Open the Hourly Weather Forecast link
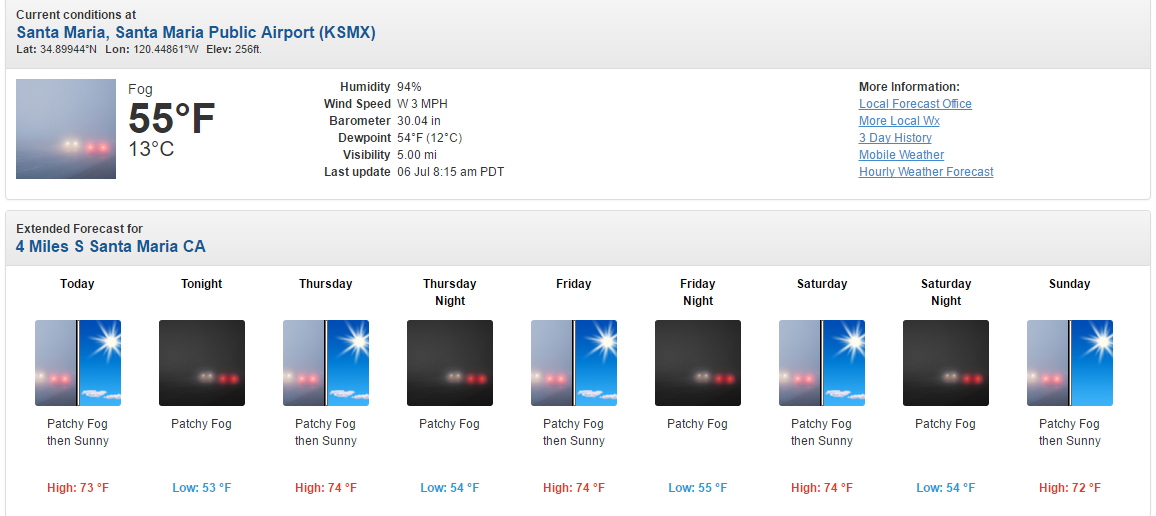This screenshot has height=516, width=1156. click(x=926, y=172)
